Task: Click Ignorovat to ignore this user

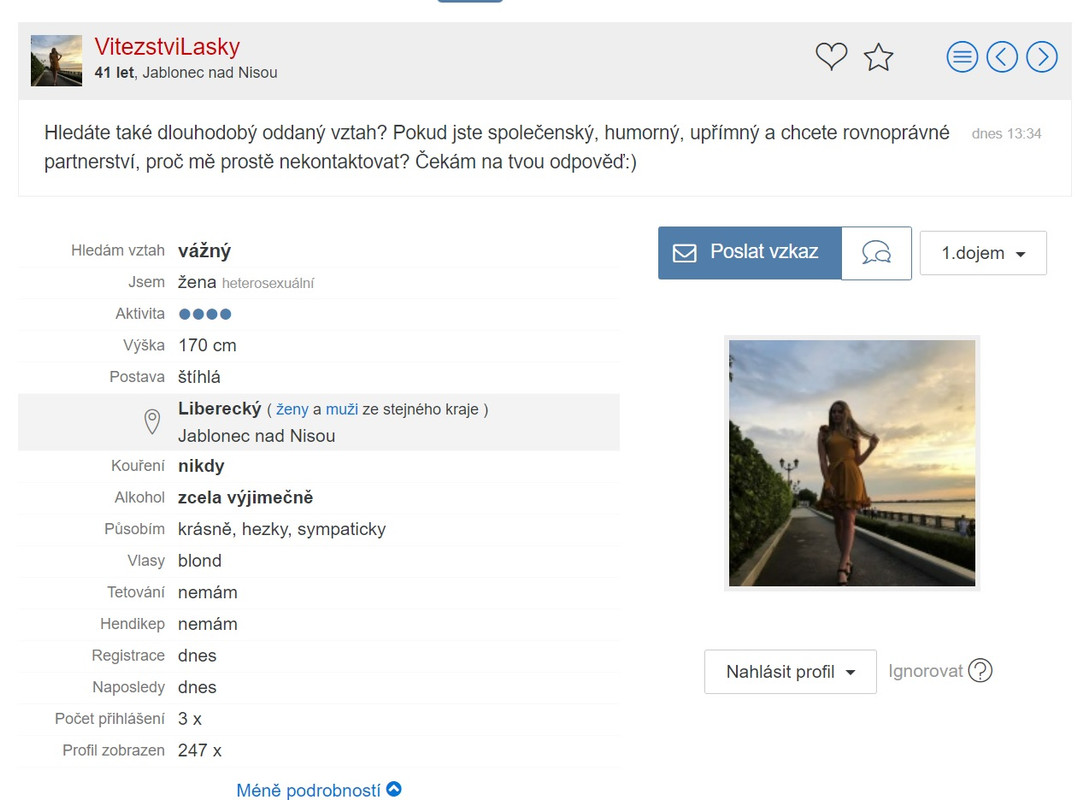Action: tap(925, 671)
